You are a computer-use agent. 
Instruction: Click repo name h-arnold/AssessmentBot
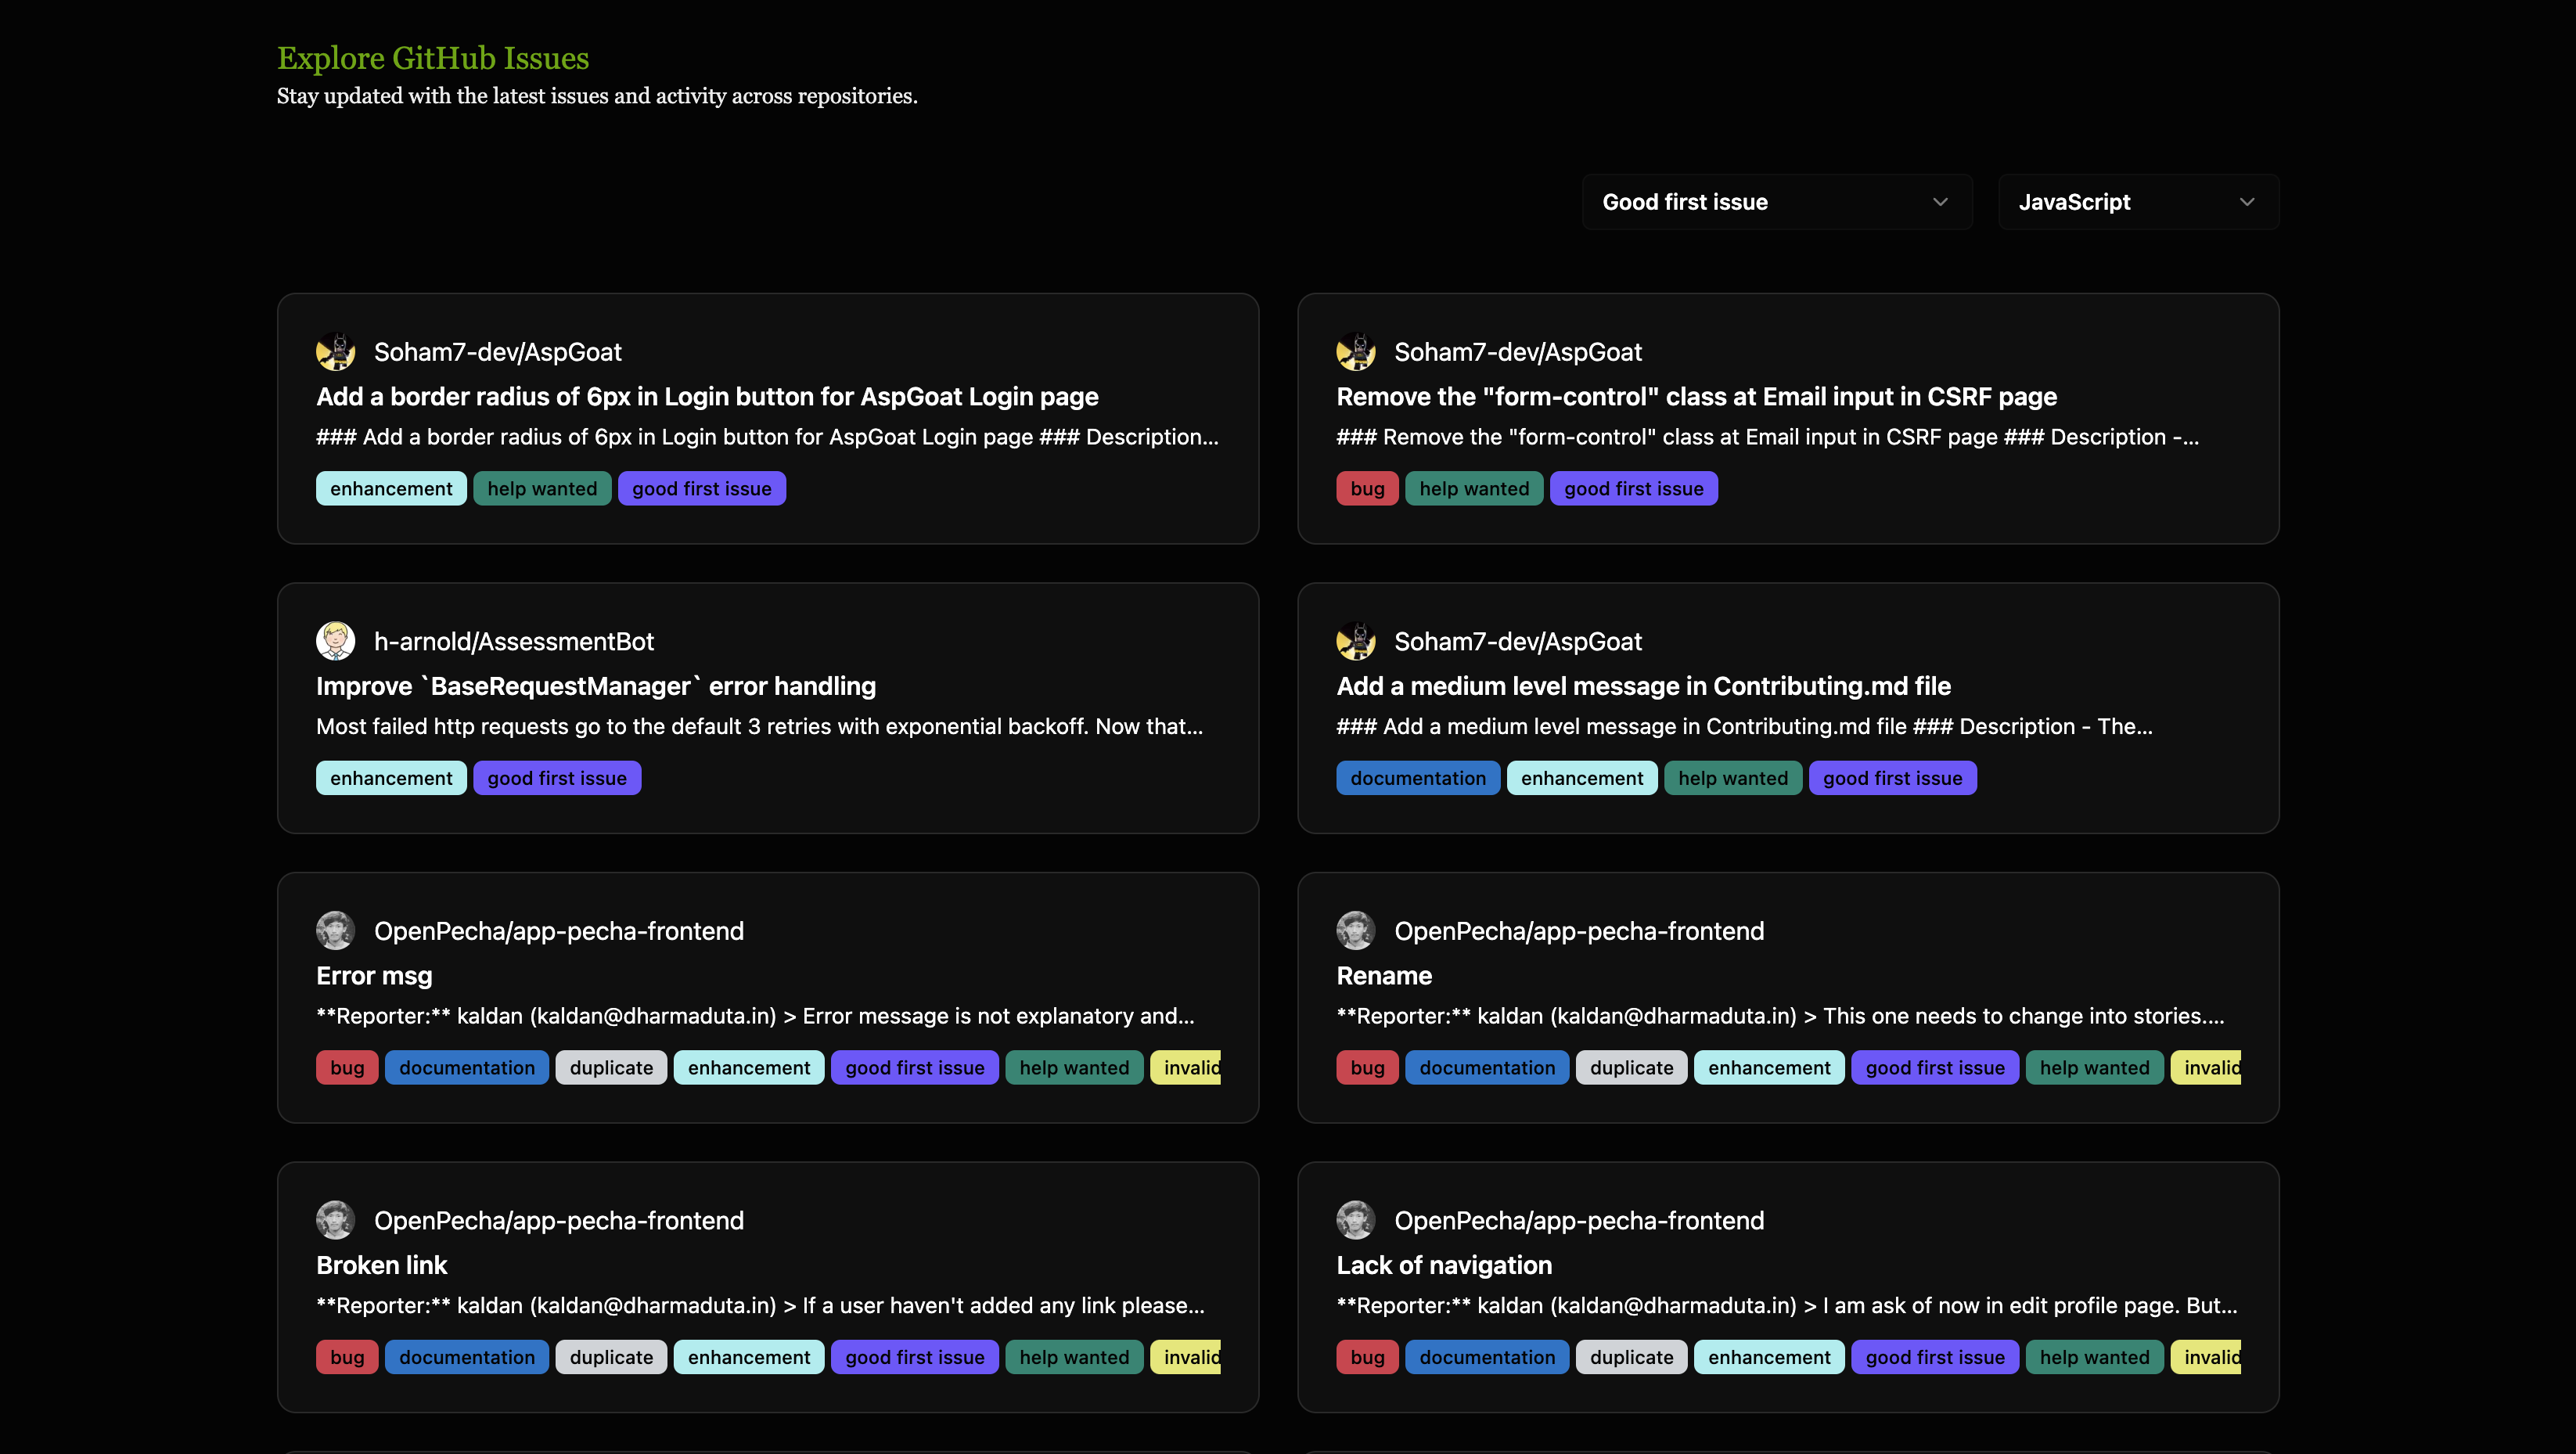[x=514, y=641]
